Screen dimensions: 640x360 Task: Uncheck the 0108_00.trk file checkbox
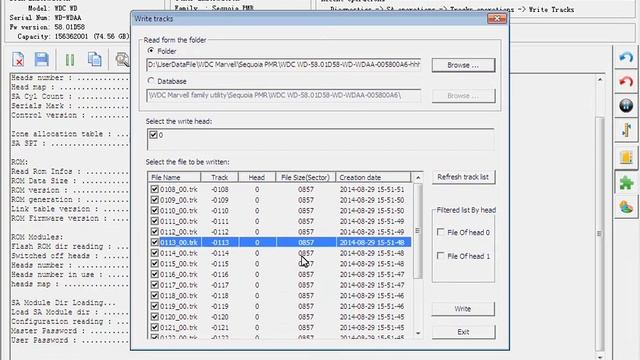tap(154, 189)
